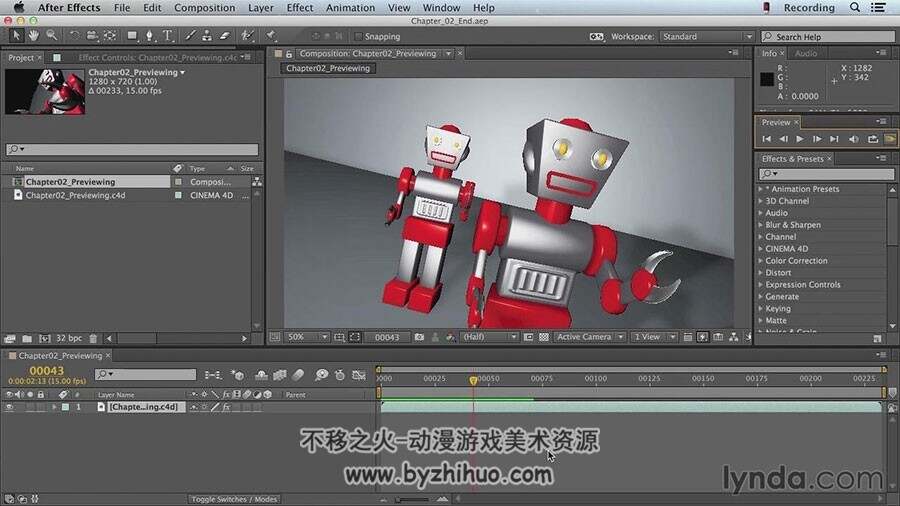Select the Eraser tool
Viewport: 900px width, 506px height.
click(224, 36)
